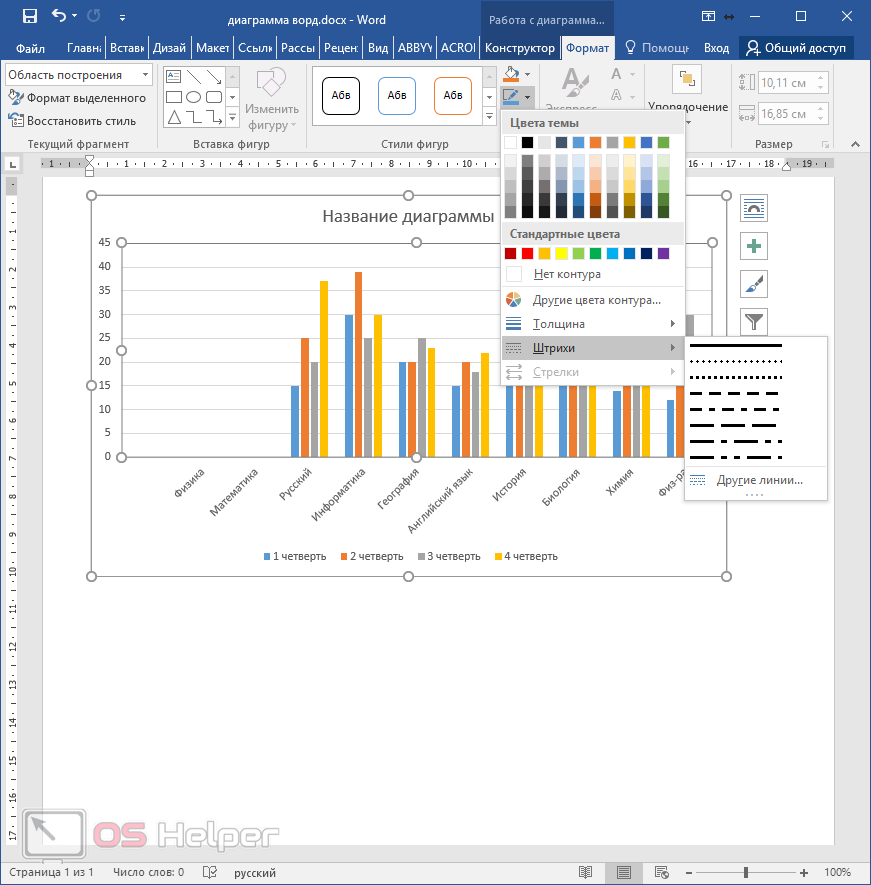Click the Save icon in the title bar
Screen dimensions: 871x885
29,16
